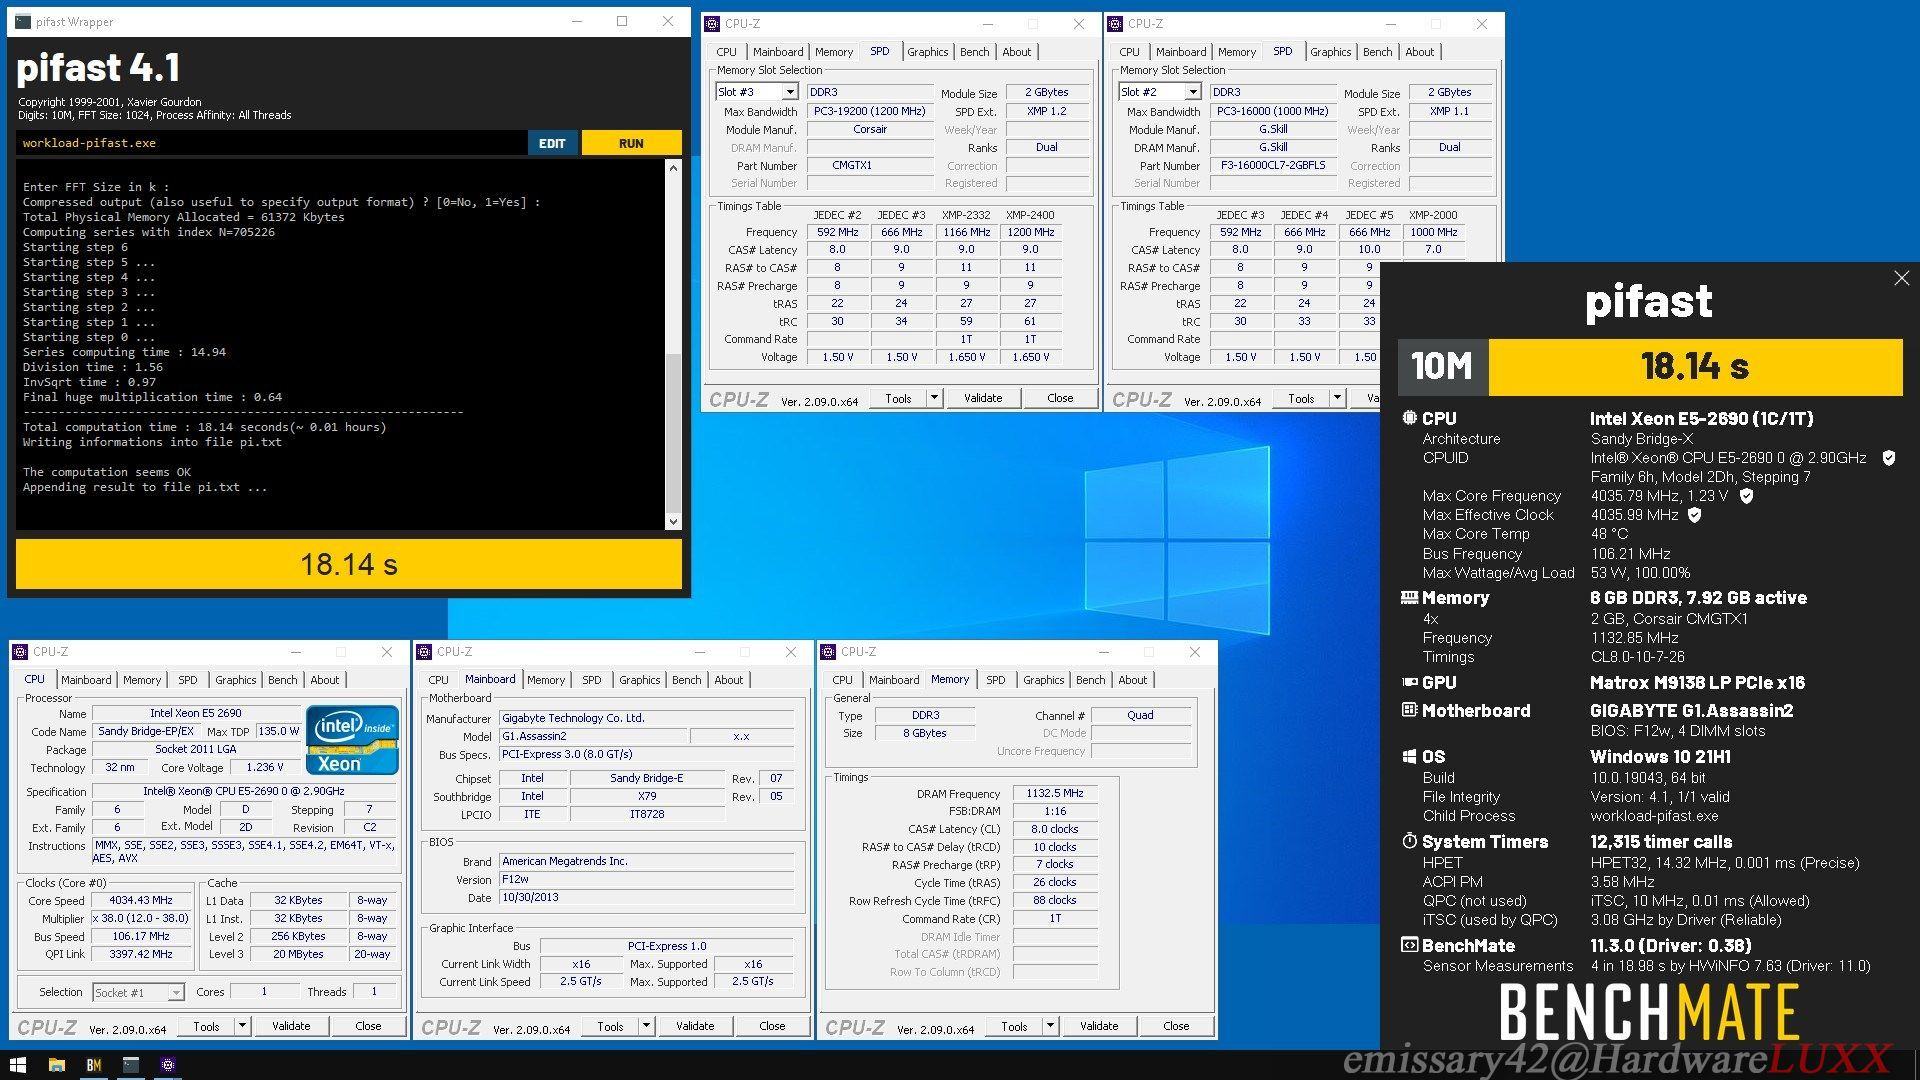Click the CPU-Z taskbar icon

pyautogui.click(x=168, y=1065)
